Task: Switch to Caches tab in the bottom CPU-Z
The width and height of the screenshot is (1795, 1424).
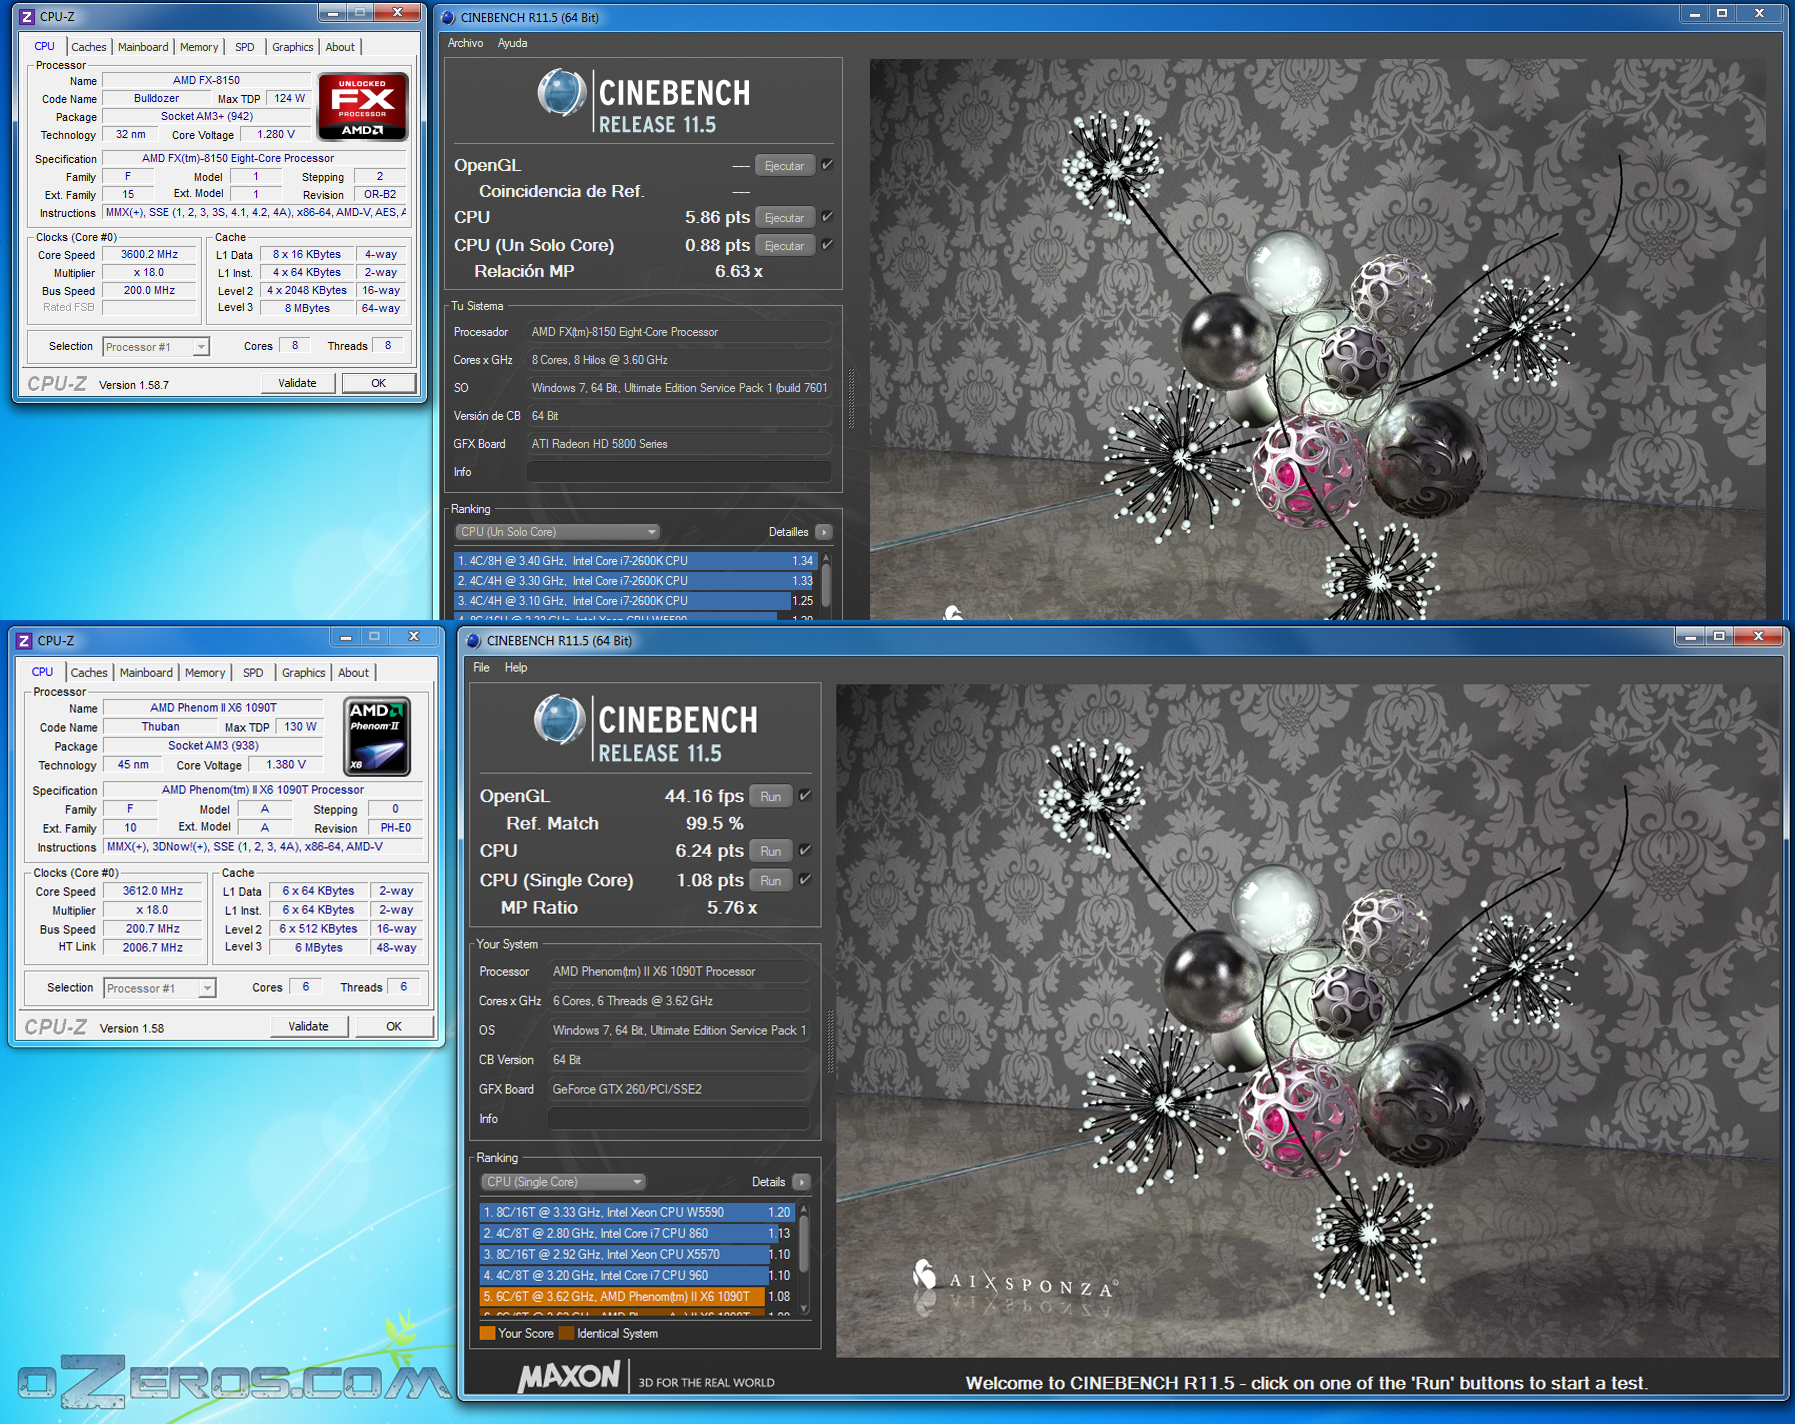Action: tap(89, 673)
